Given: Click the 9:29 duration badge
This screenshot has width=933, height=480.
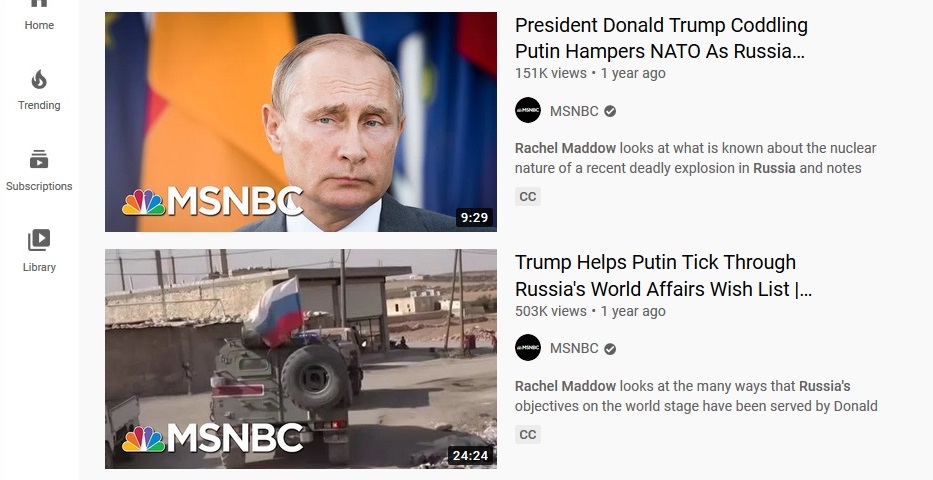Looking at the screenshot, I should (x=474, y=218).
